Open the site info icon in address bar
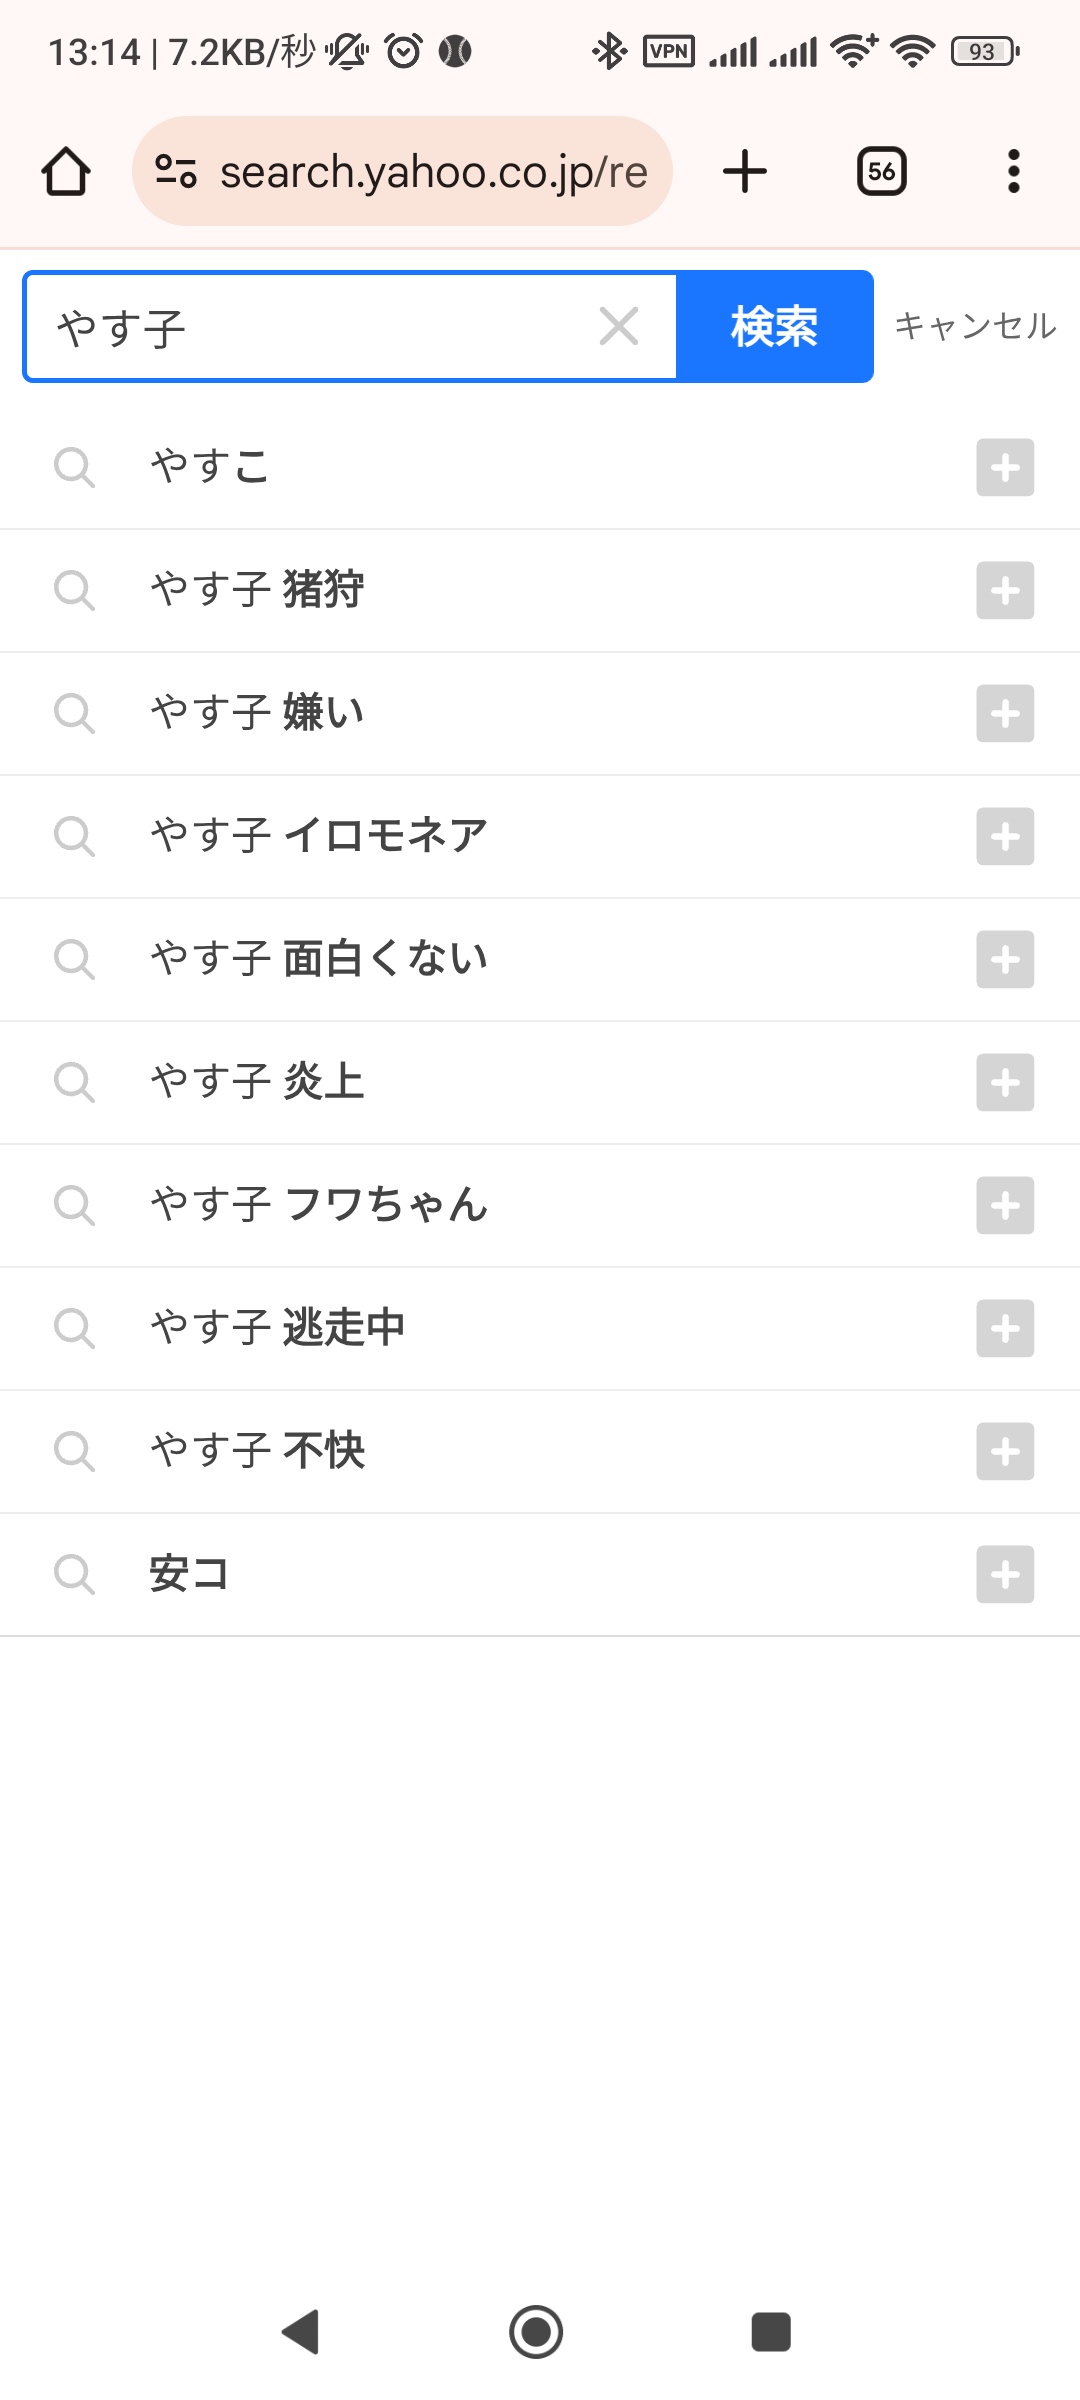Screen dimensions: 1080x2400 click(x=176, y=171)
